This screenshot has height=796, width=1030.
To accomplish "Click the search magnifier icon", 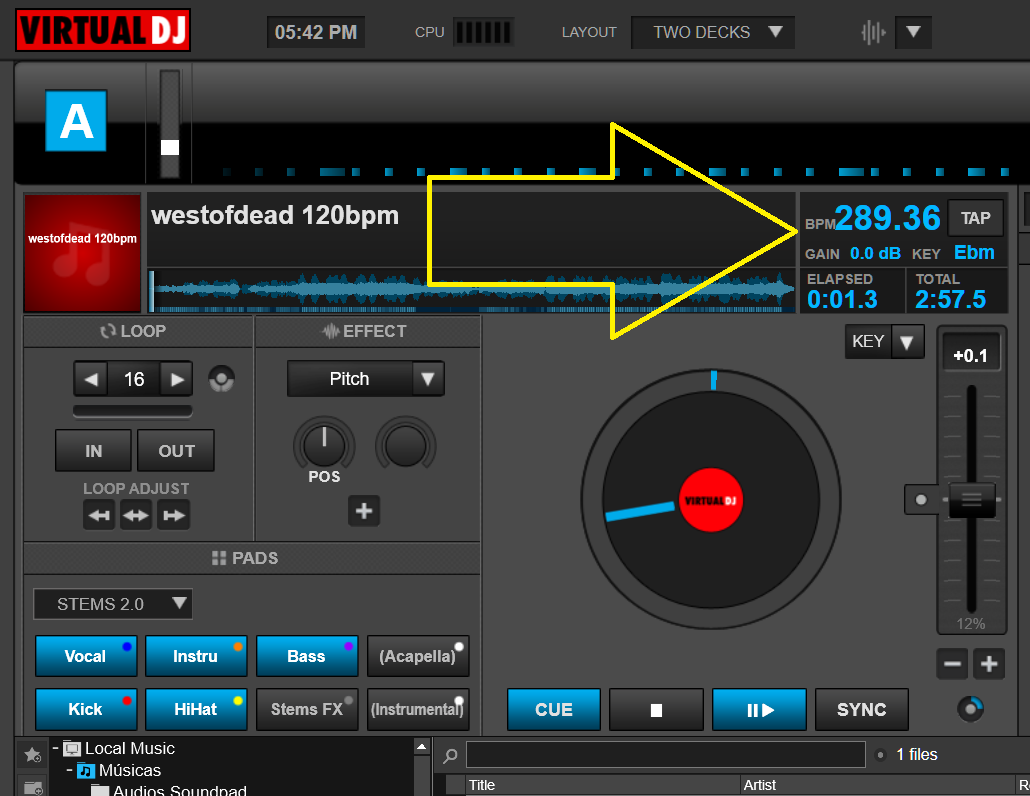I will pos(450,755).
